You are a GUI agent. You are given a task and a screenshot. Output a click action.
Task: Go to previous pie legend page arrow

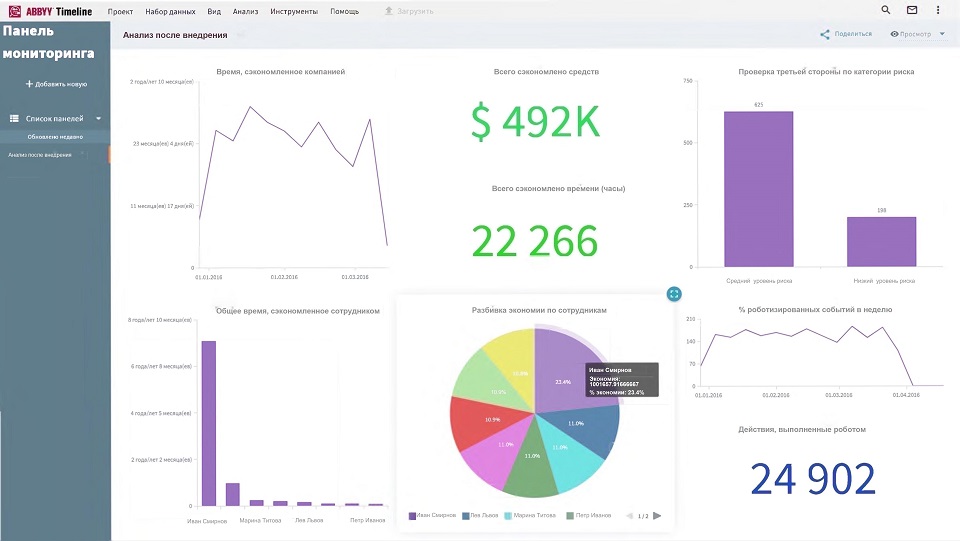click(x=629, y=516)
